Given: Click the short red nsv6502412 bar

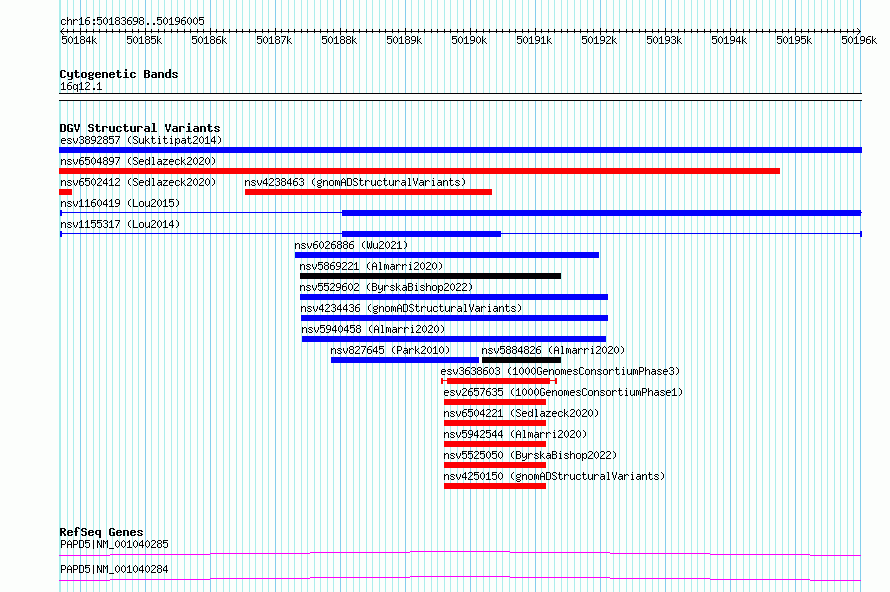Looking at the screenshot, I should click(65, 192).
